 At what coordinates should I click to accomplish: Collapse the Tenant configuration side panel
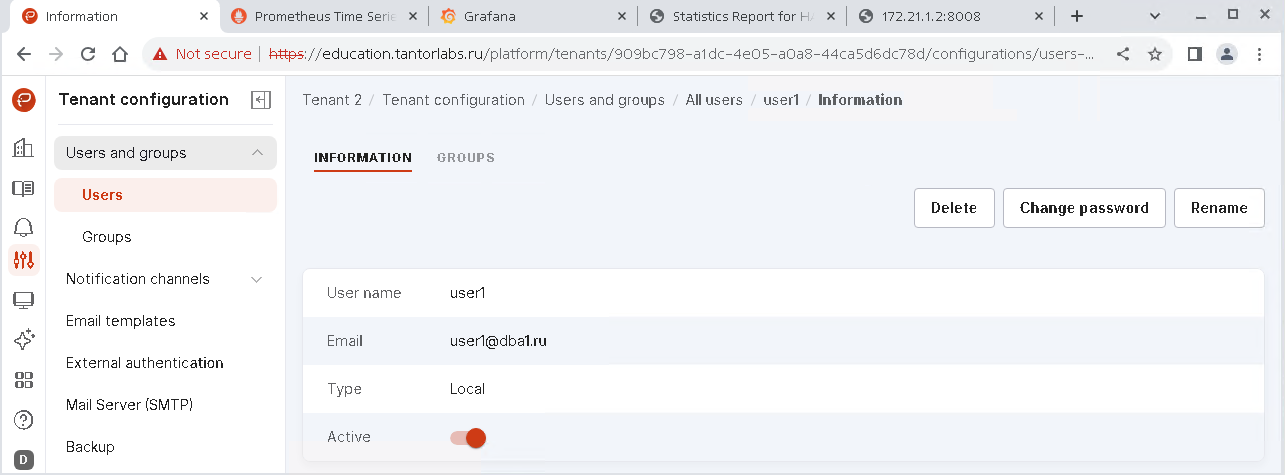pyautogui.click(x=261, y=100)
